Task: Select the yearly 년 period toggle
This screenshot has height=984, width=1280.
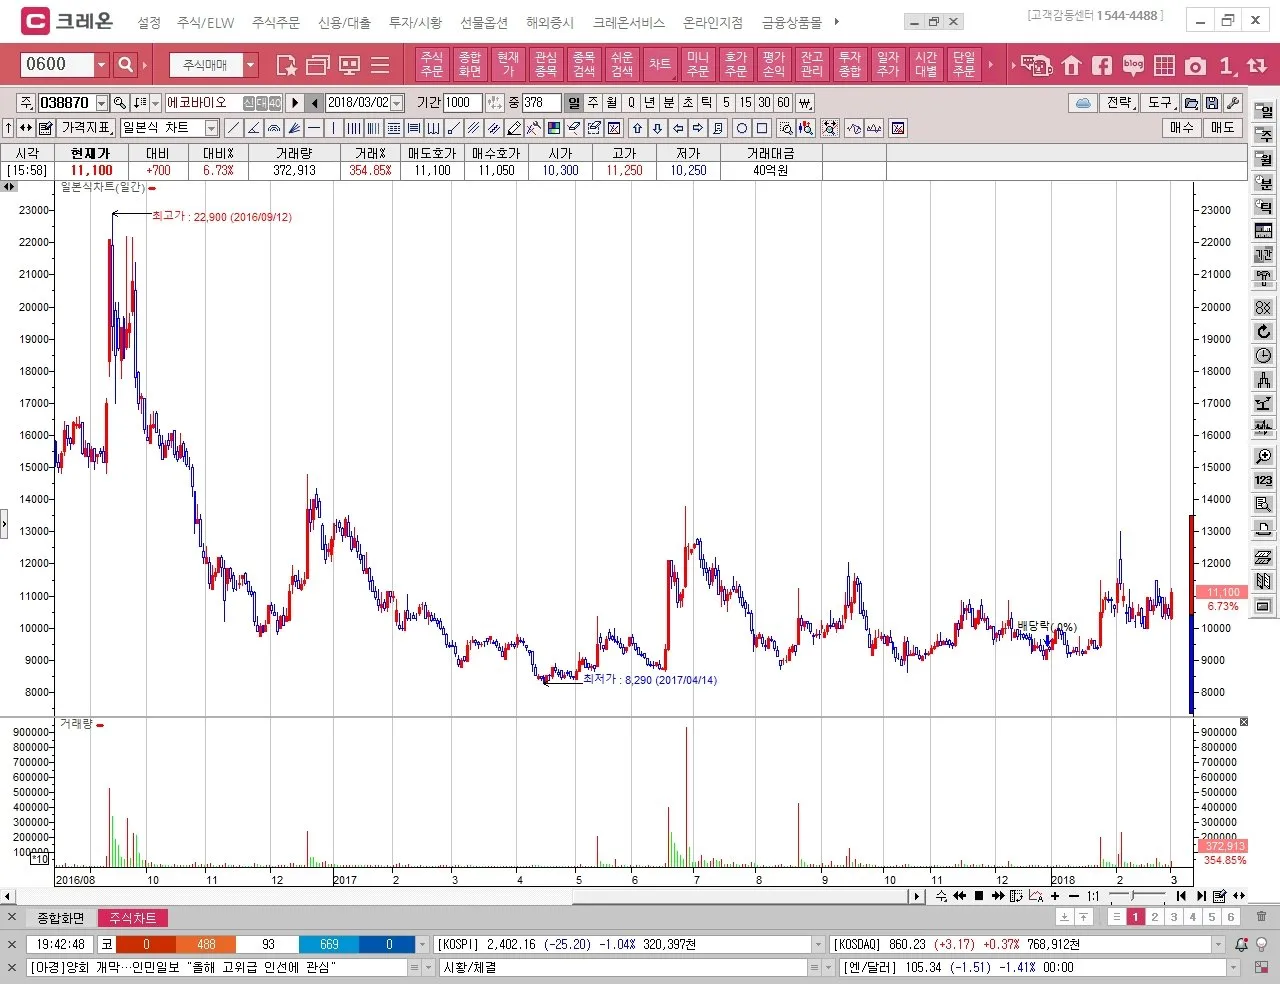Action: point(650,103)
